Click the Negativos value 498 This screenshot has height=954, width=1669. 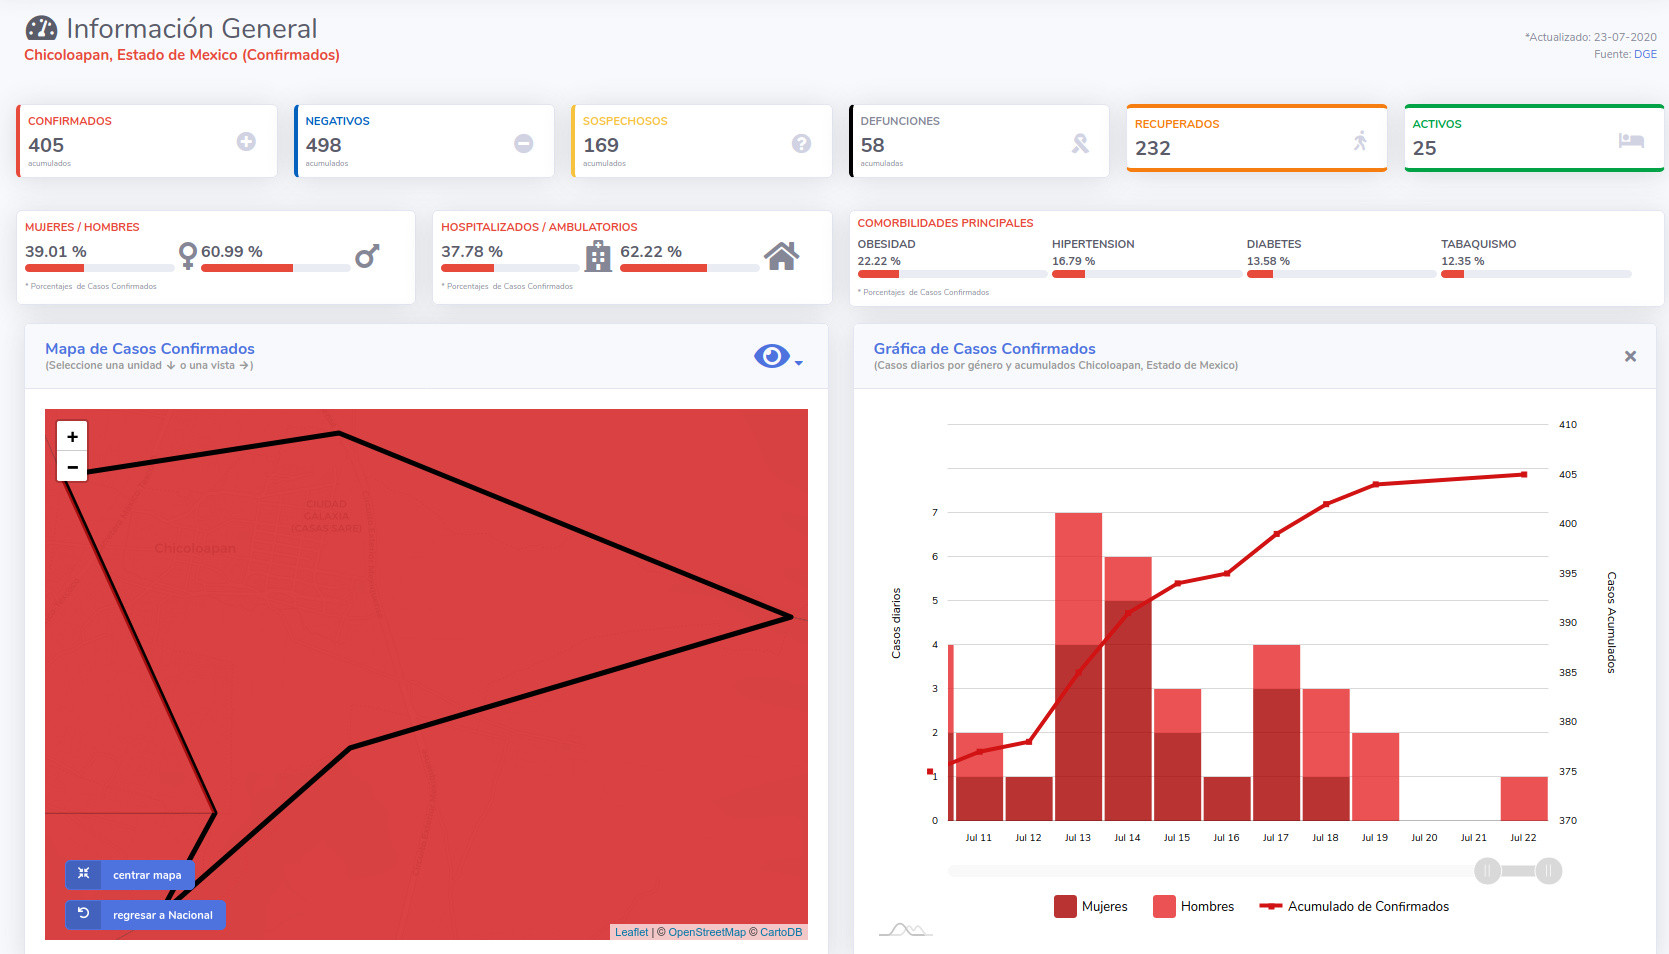click(323, 145)
